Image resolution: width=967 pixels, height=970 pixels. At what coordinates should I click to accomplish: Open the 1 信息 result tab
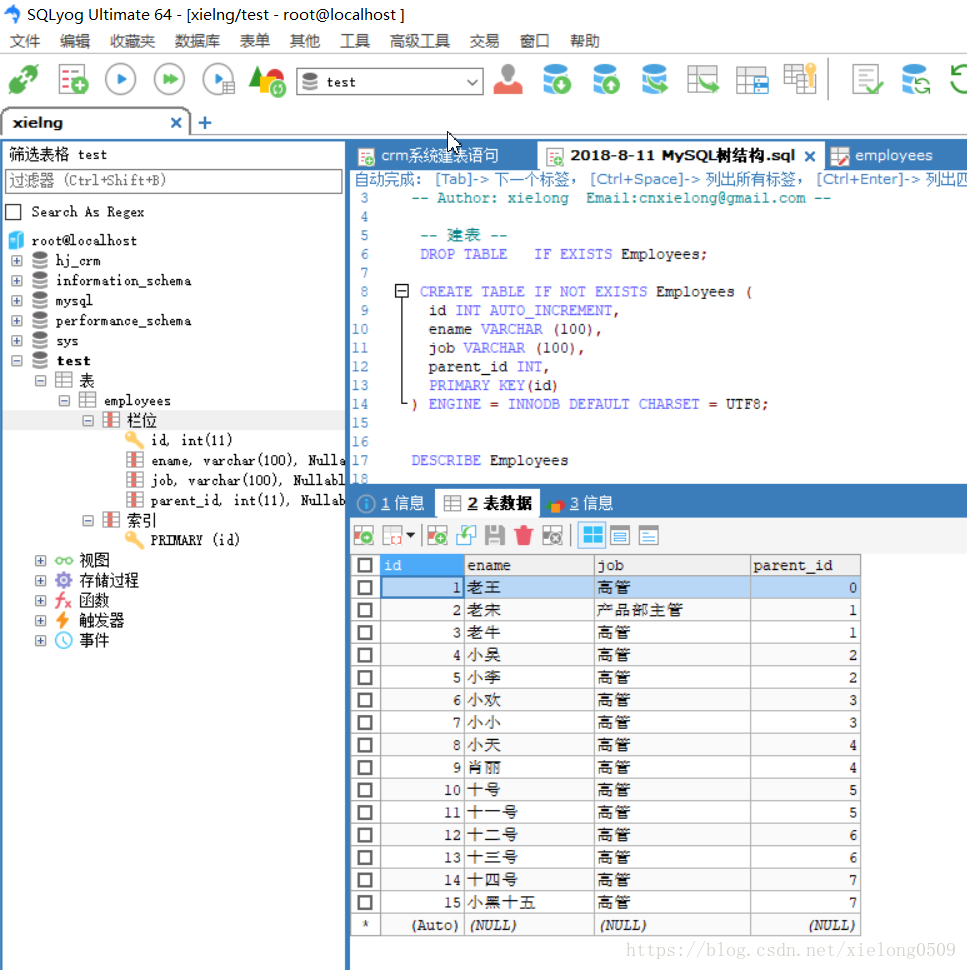click(392, 504)
